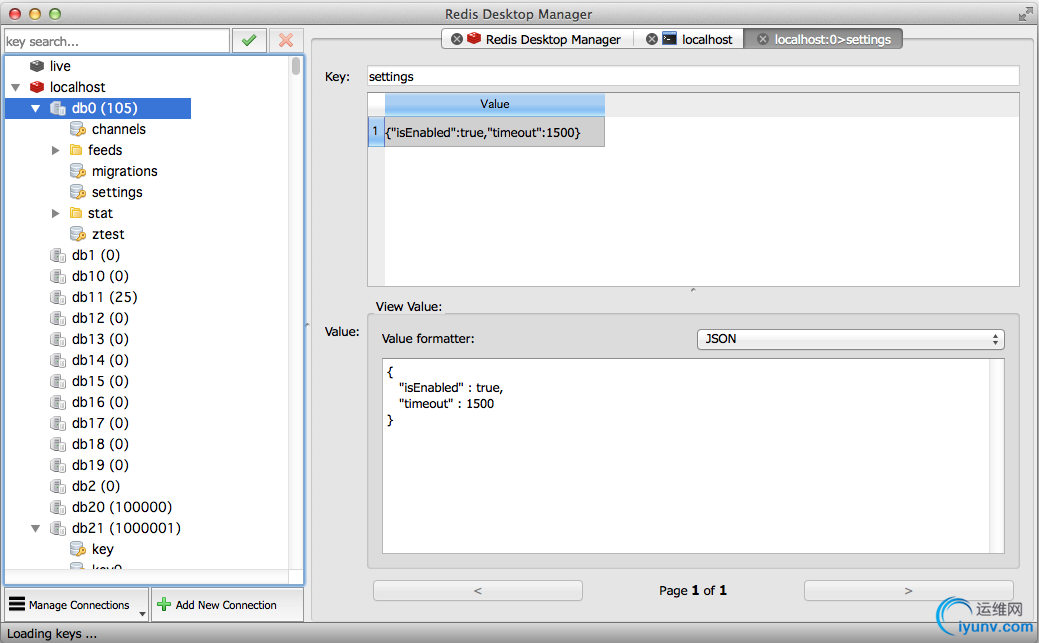Click the key item icon under db21

78,549
